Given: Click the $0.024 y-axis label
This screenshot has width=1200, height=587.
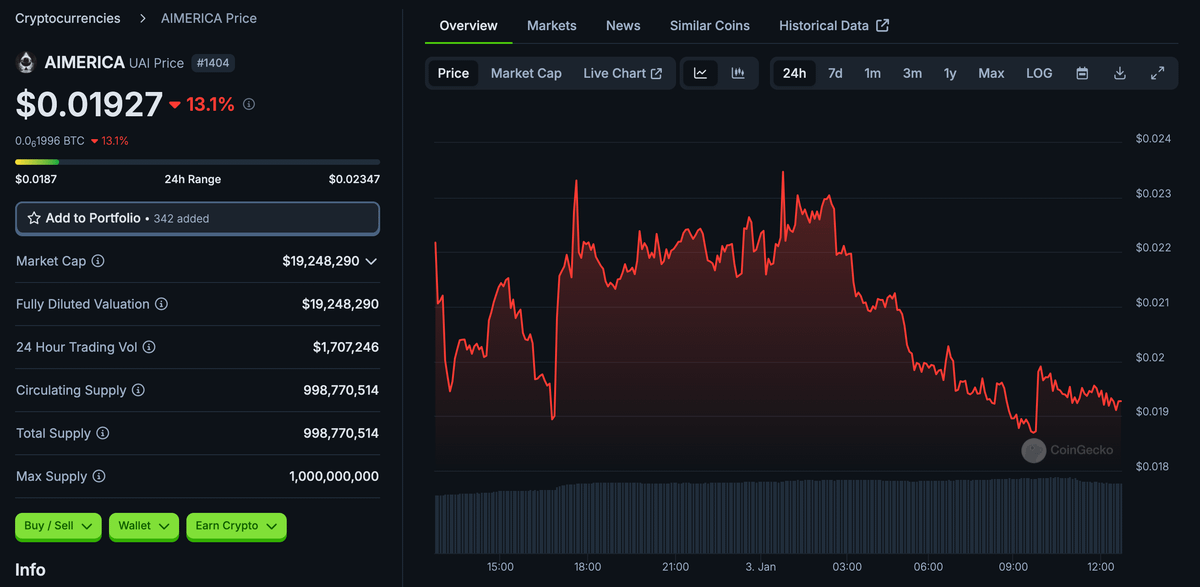Looking at the screenshot, I should [x=1153, y=139].
